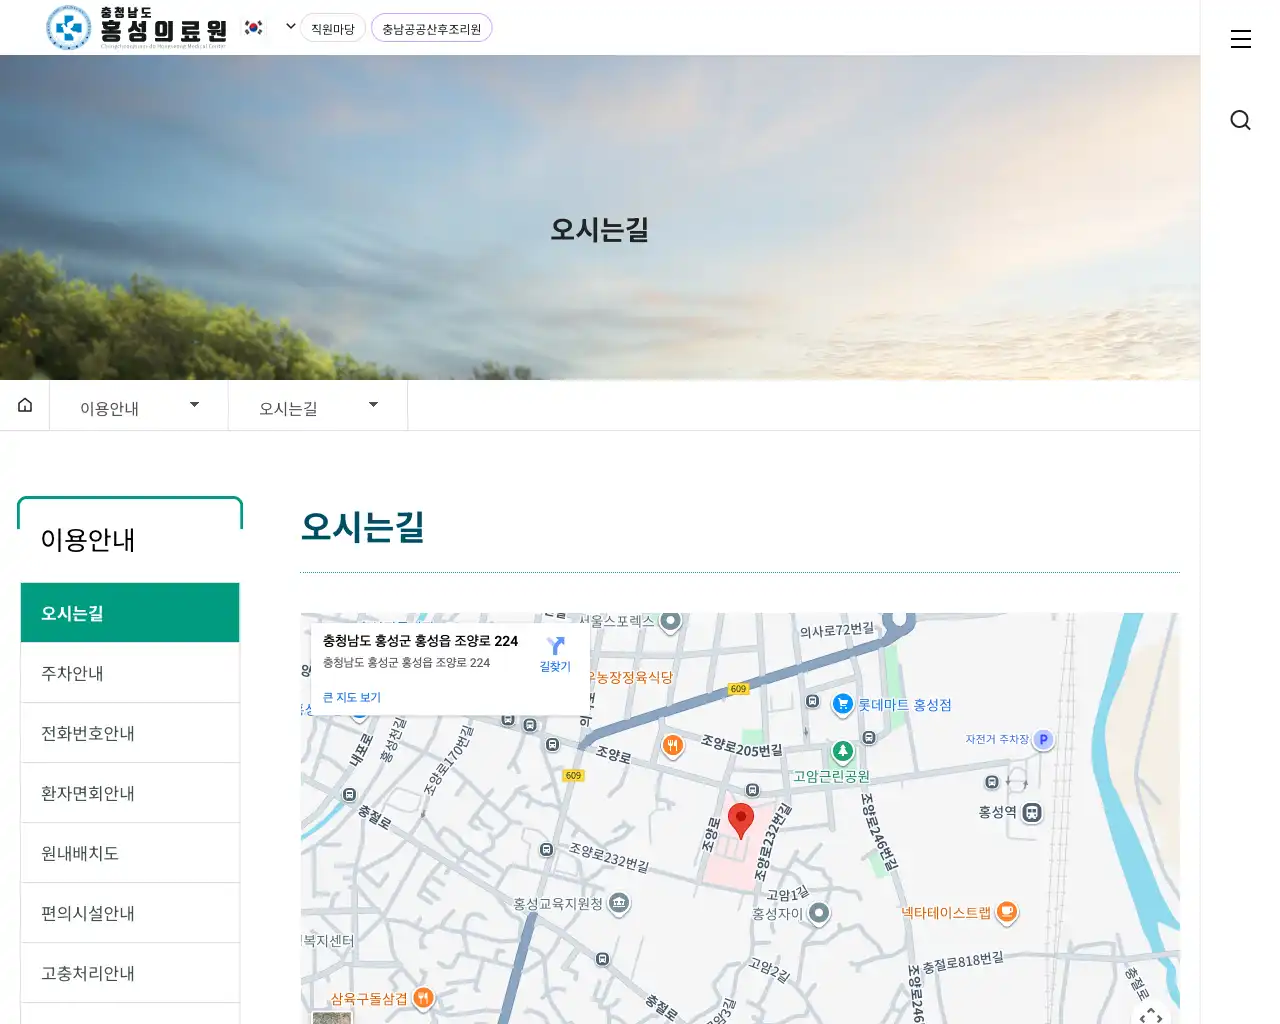Click the 큰 지도 보기 link

point(352,698)
